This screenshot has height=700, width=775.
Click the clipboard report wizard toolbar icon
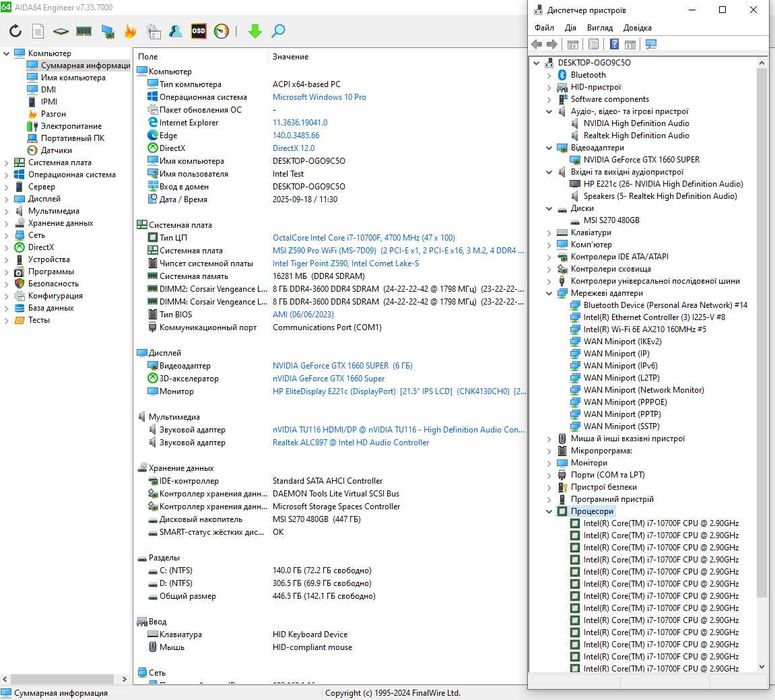[154, 31]
